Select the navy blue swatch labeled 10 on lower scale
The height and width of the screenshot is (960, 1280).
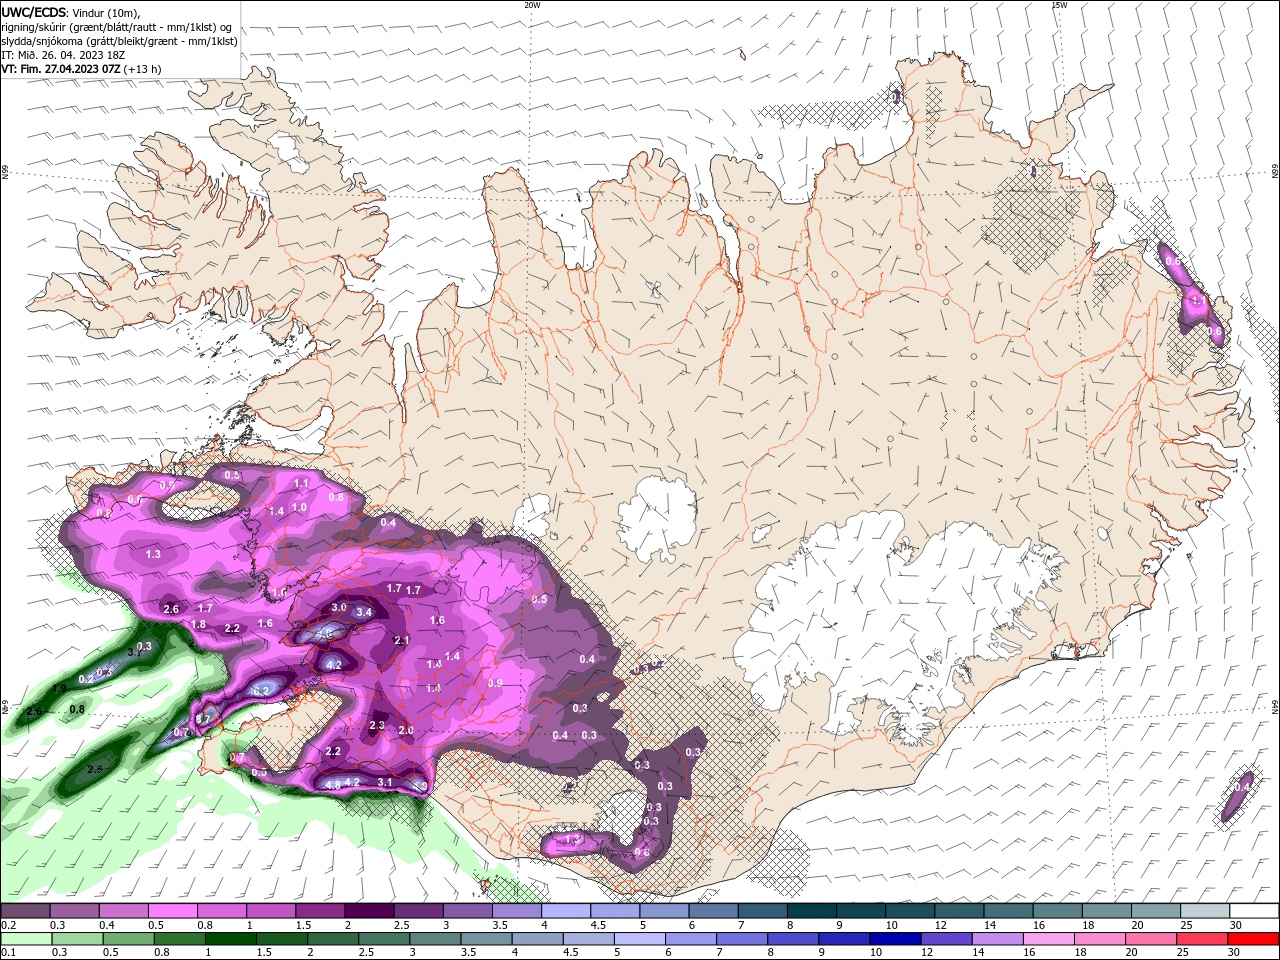coord(893,939)
